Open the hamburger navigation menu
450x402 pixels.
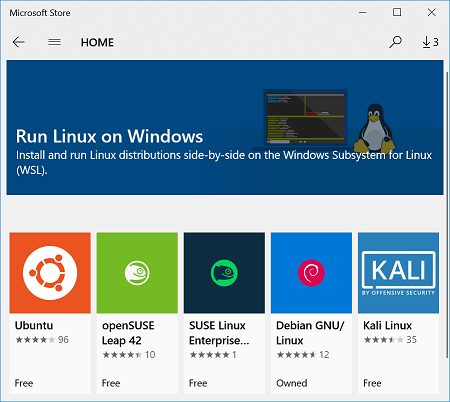point(54,42)
